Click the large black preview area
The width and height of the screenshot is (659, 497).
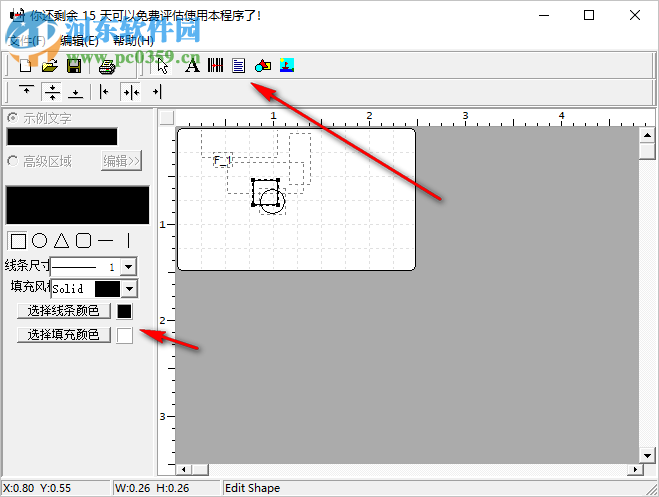click(77, 205)
